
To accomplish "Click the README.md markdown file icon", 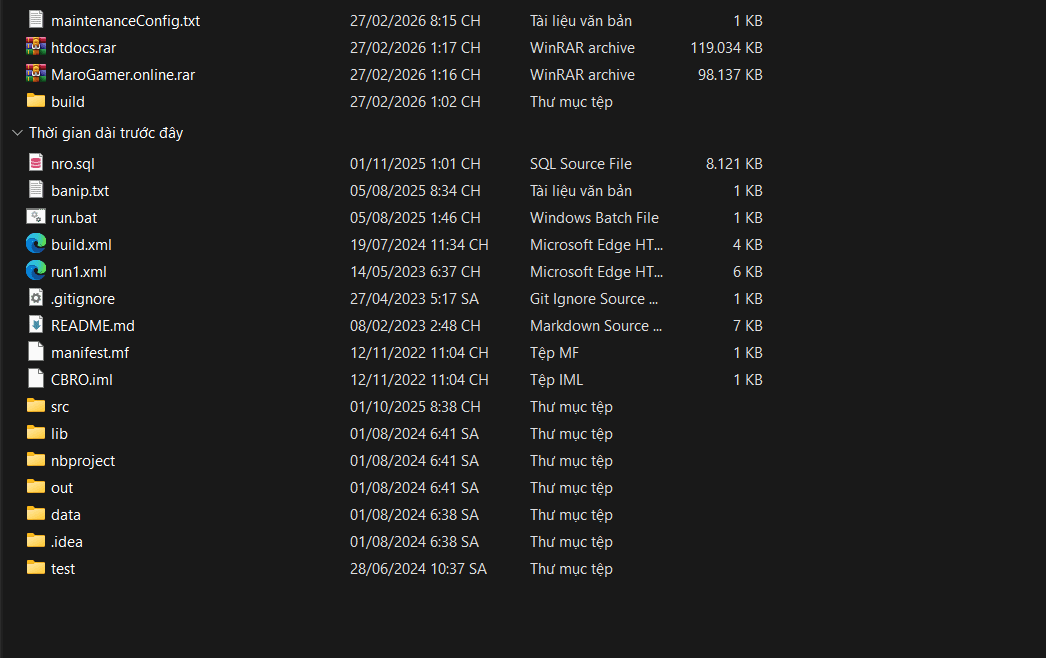I will click(x=36, y=324).
